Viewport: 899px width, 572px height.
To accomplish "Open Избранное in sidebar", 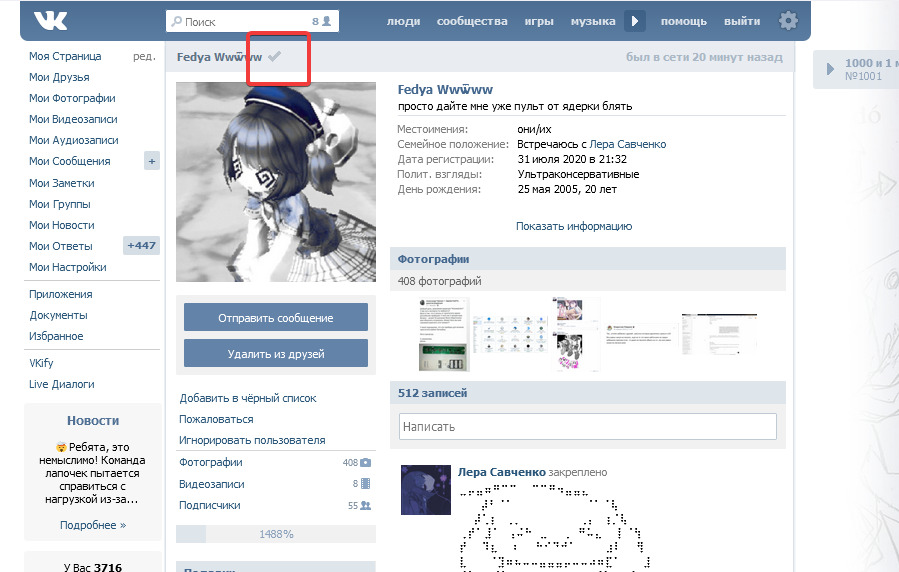I will click(x=56, y=336).
